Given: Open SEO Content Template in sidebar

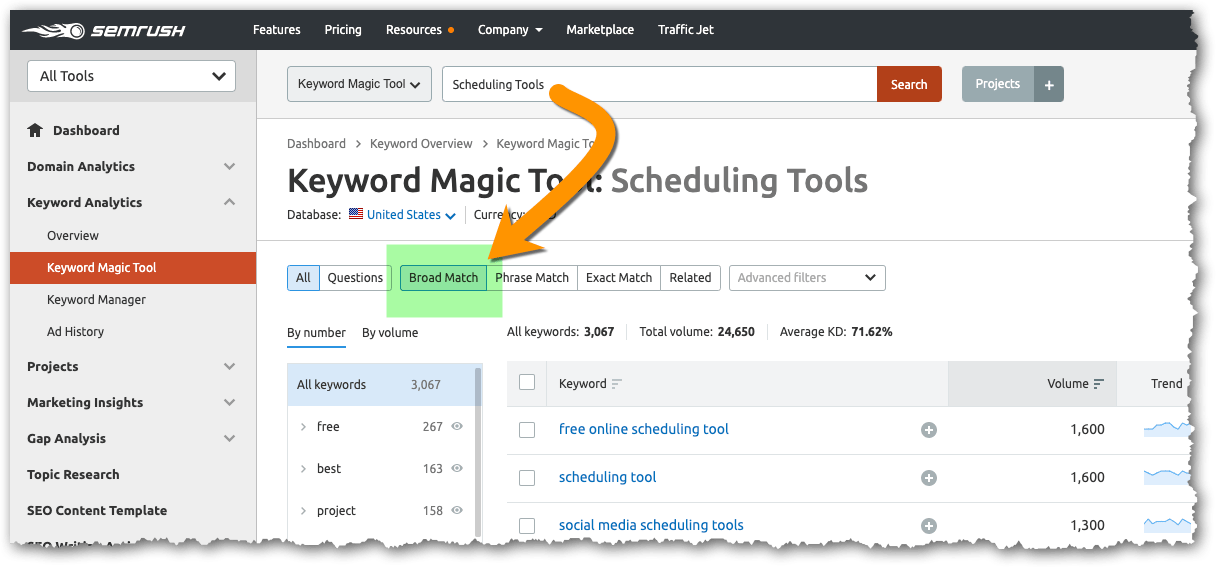Looking at the screenshot, I should (x=97, y=511).
